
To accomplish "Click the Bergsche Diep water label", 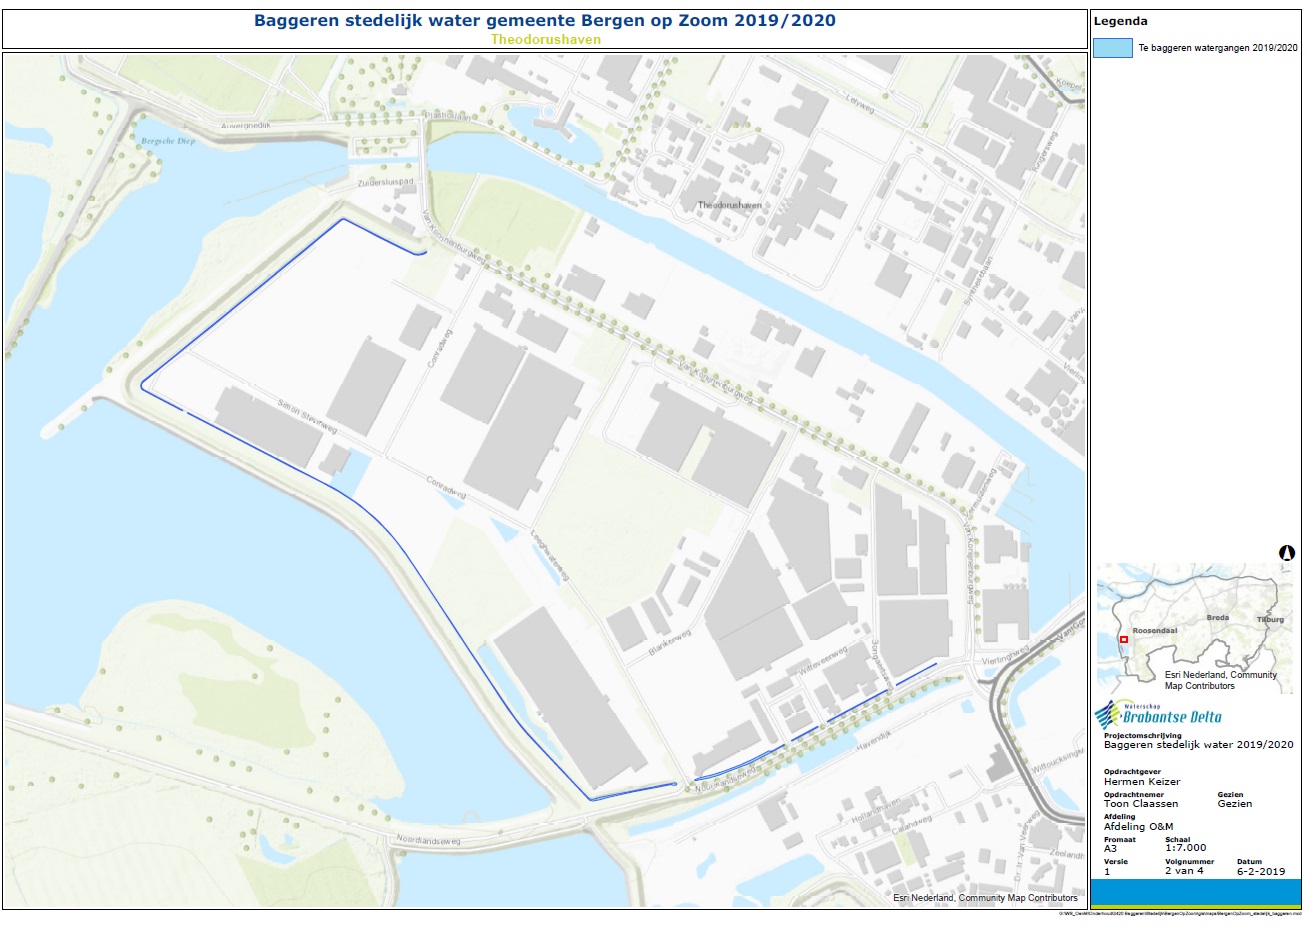I will (x=168, y=141).
